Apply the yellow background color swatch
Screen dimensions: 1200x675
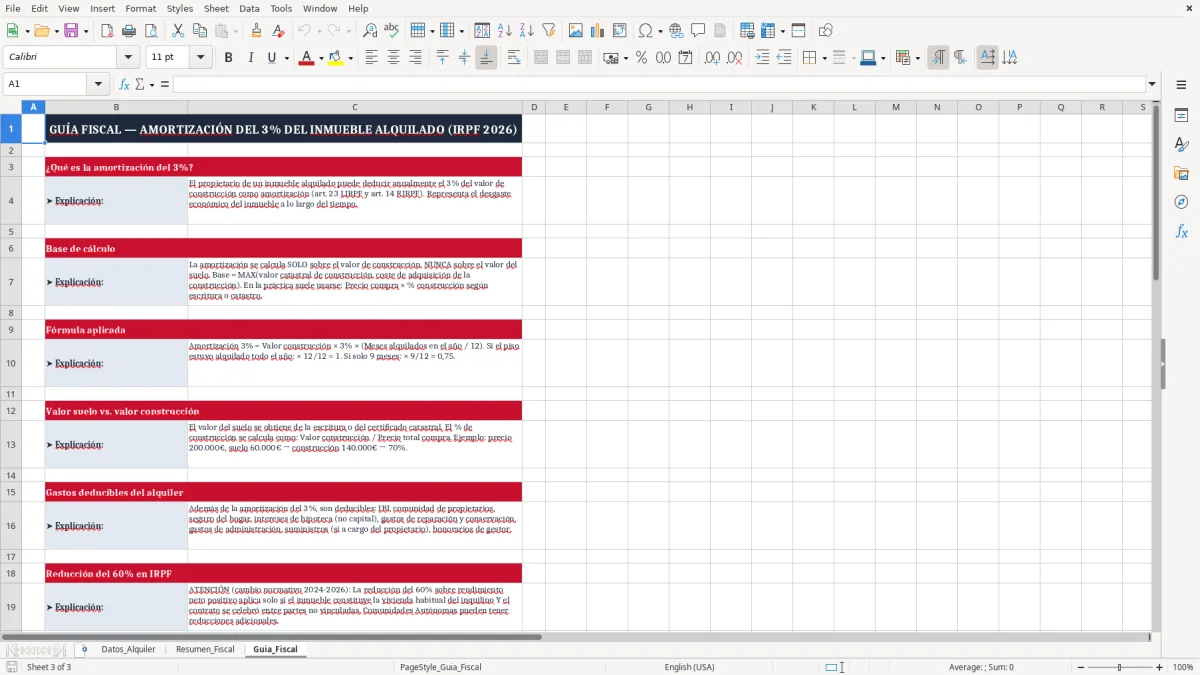pos(336,58)
